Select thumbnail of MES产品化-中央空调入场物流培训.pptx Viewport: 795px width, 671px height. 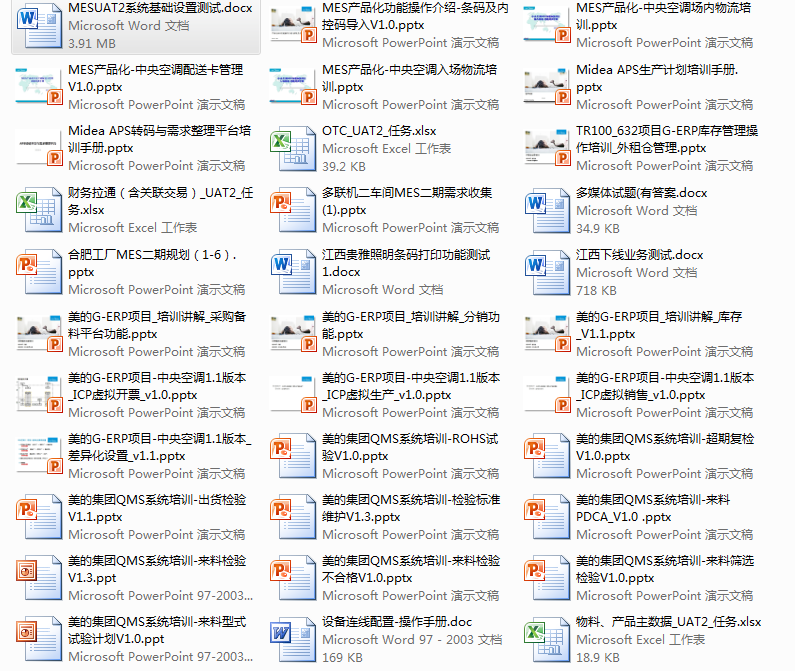pos(293,86)
